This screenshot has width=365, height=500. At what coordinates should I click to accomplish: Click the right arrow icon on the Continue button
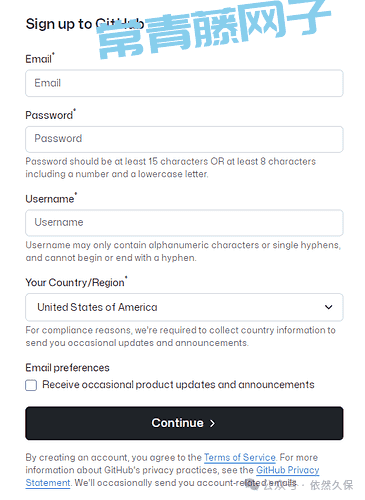[x=212, y=423]
